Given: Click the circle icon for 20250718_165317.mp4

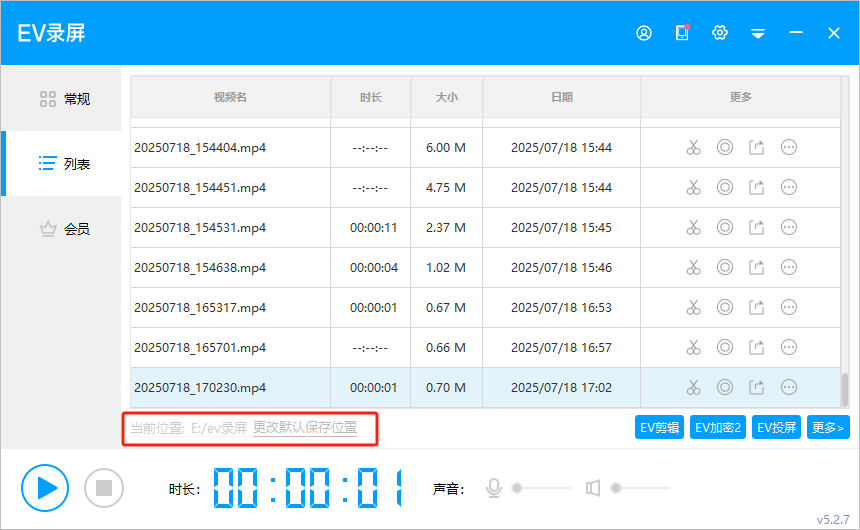Looking at the screenshot, I should tap(725, 308).
